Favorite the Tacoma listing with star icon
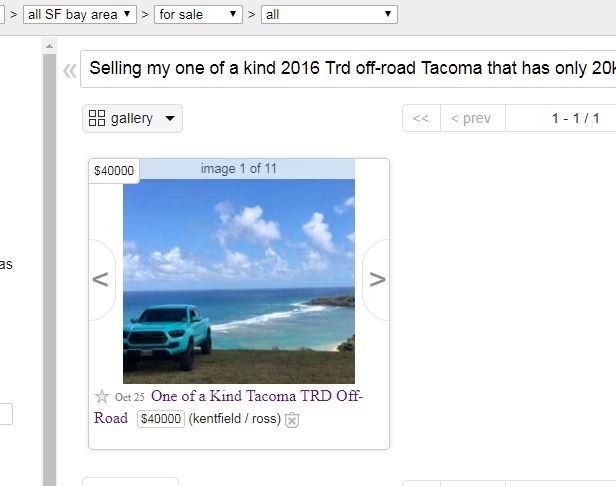Screen dimensions: 616x486 (102, 396)
